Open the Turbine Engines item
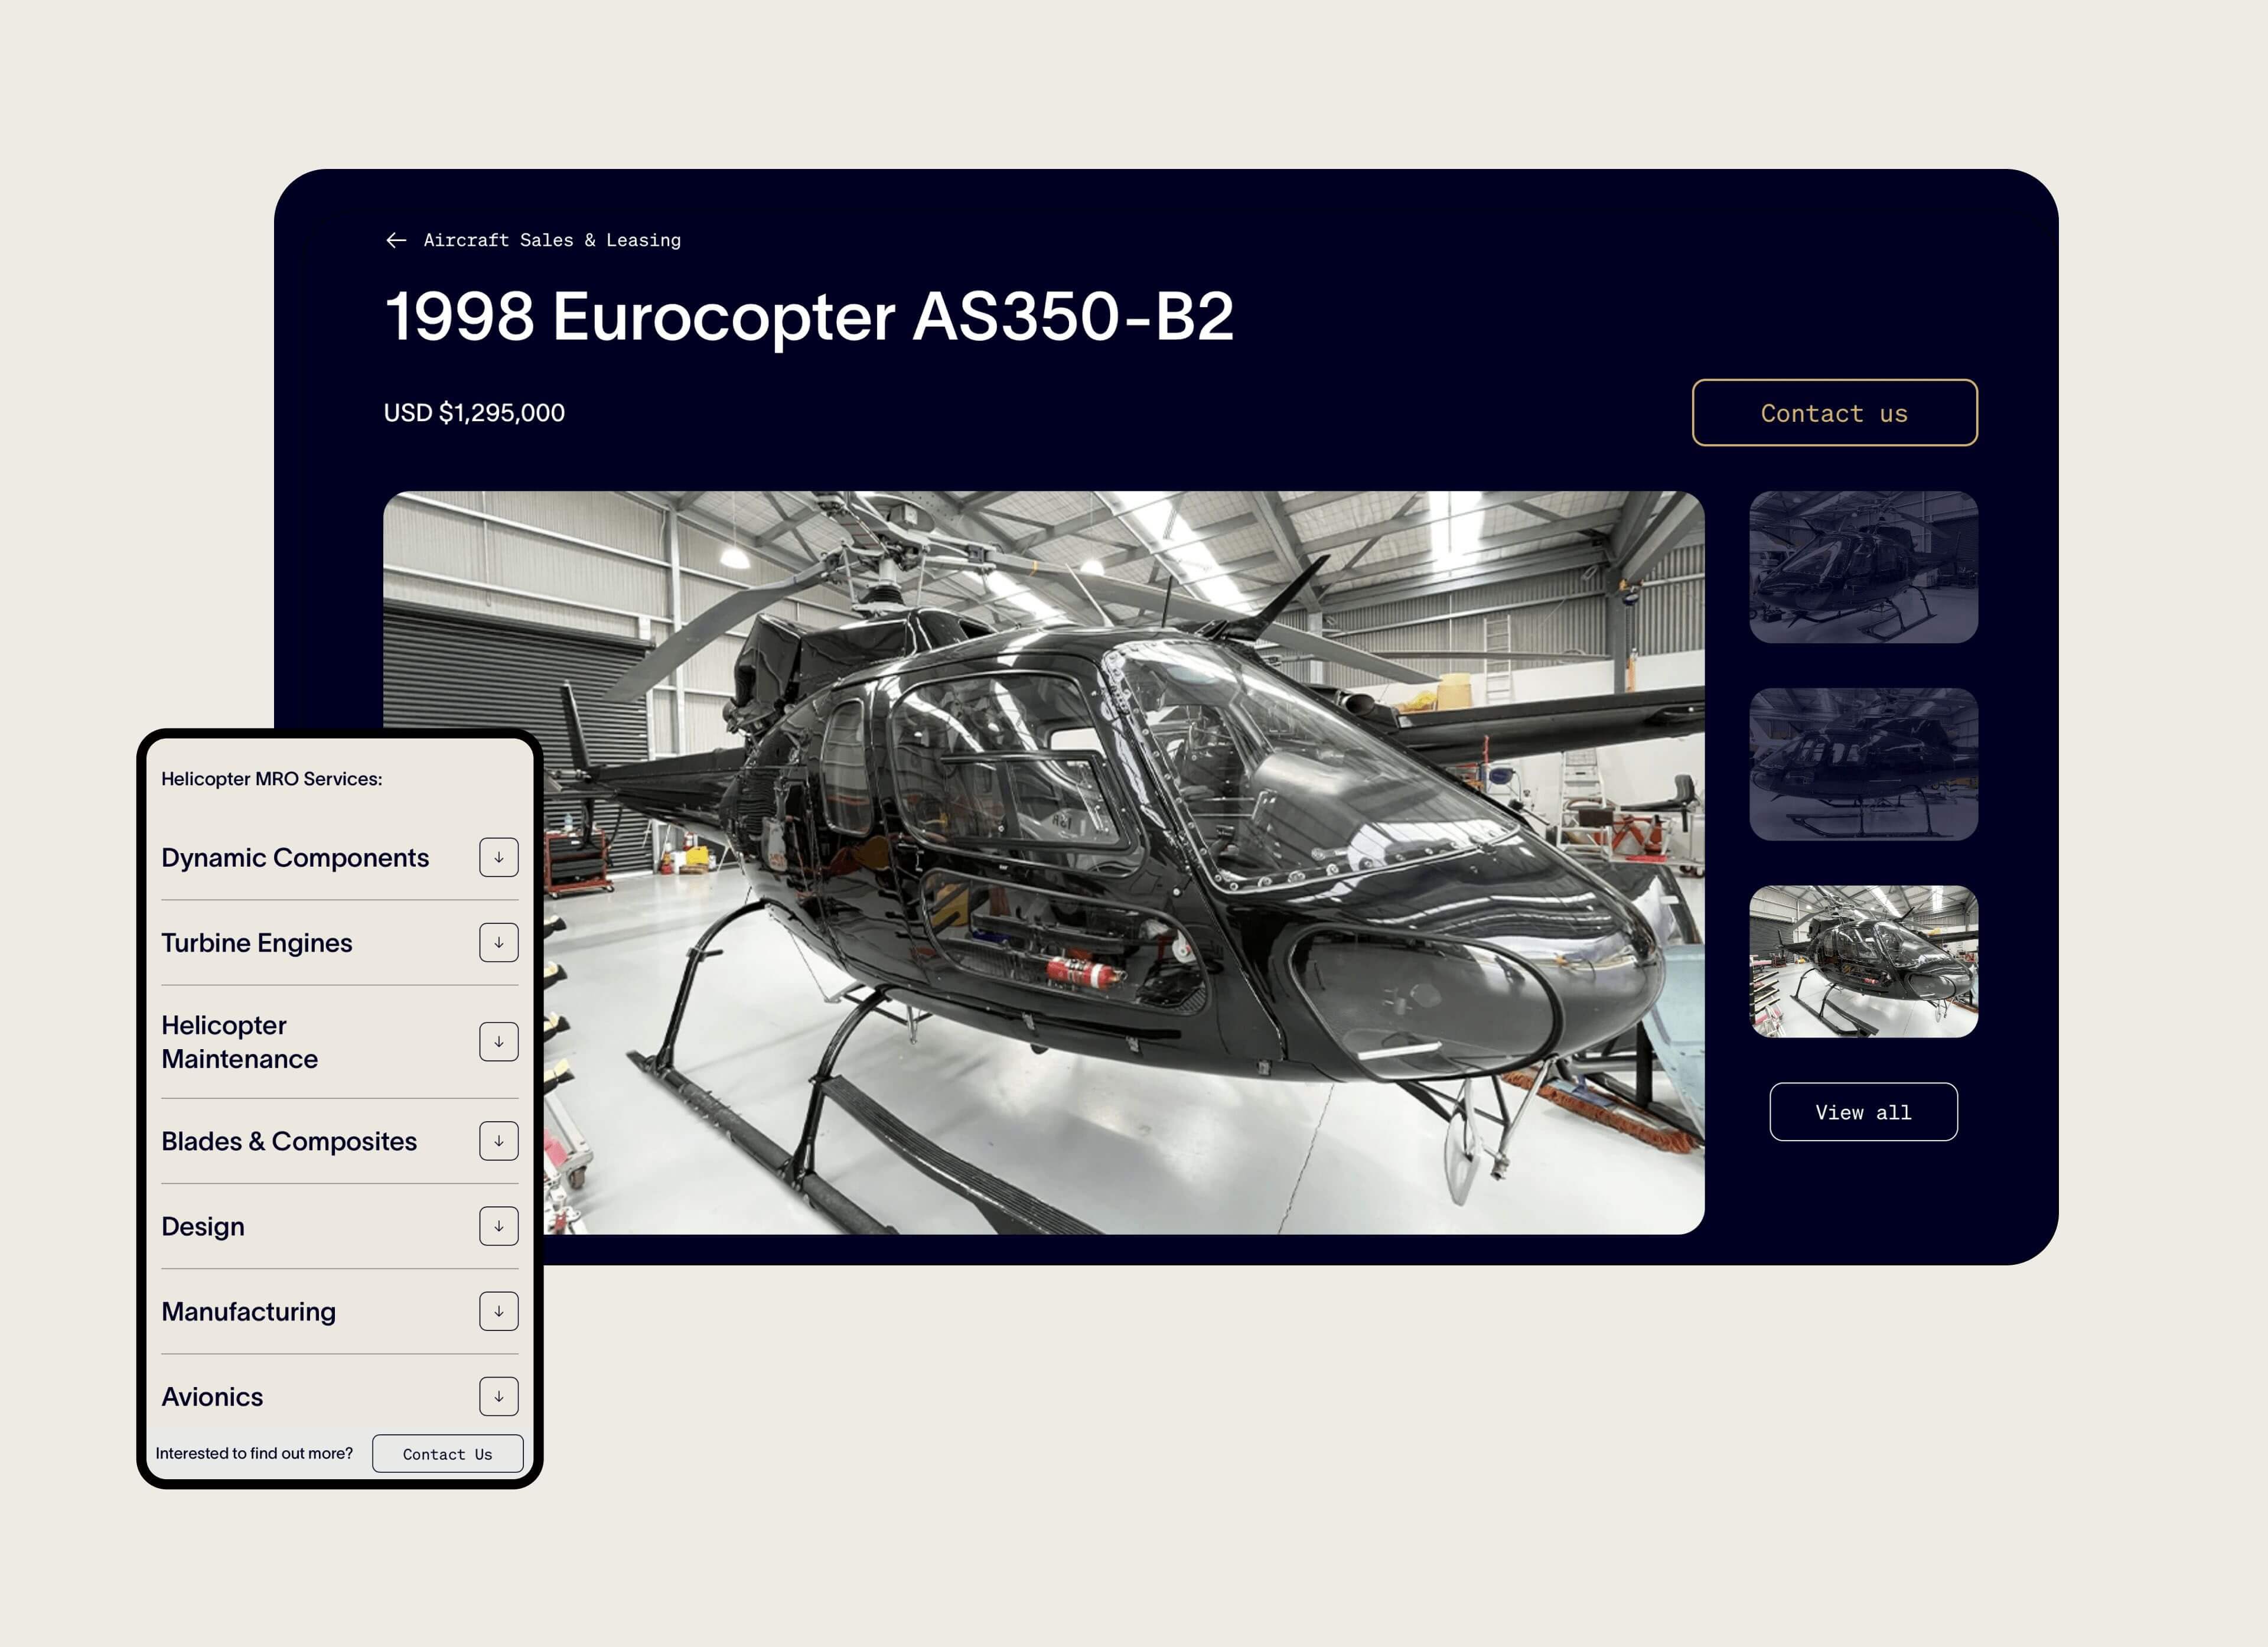 click(x=257, y=943)
